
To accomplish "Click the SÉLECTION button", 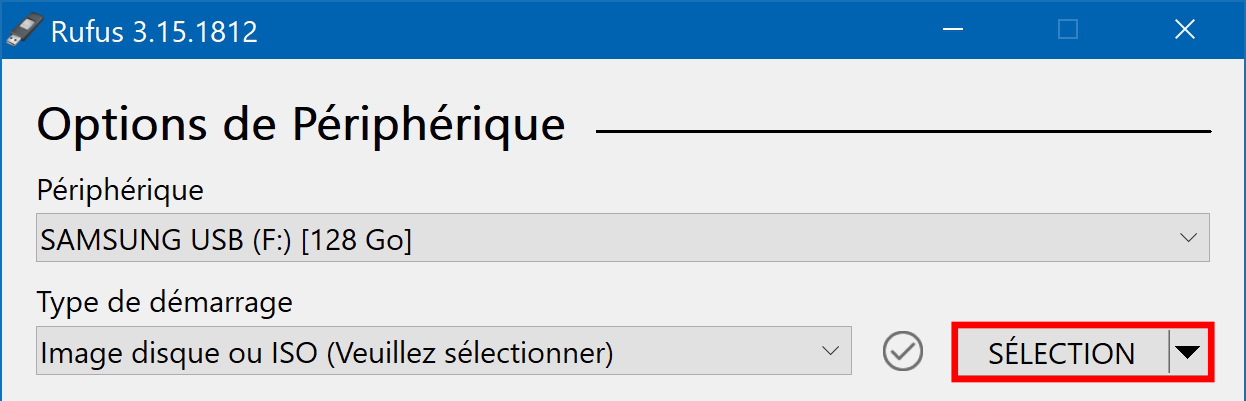I will 1062,353.
